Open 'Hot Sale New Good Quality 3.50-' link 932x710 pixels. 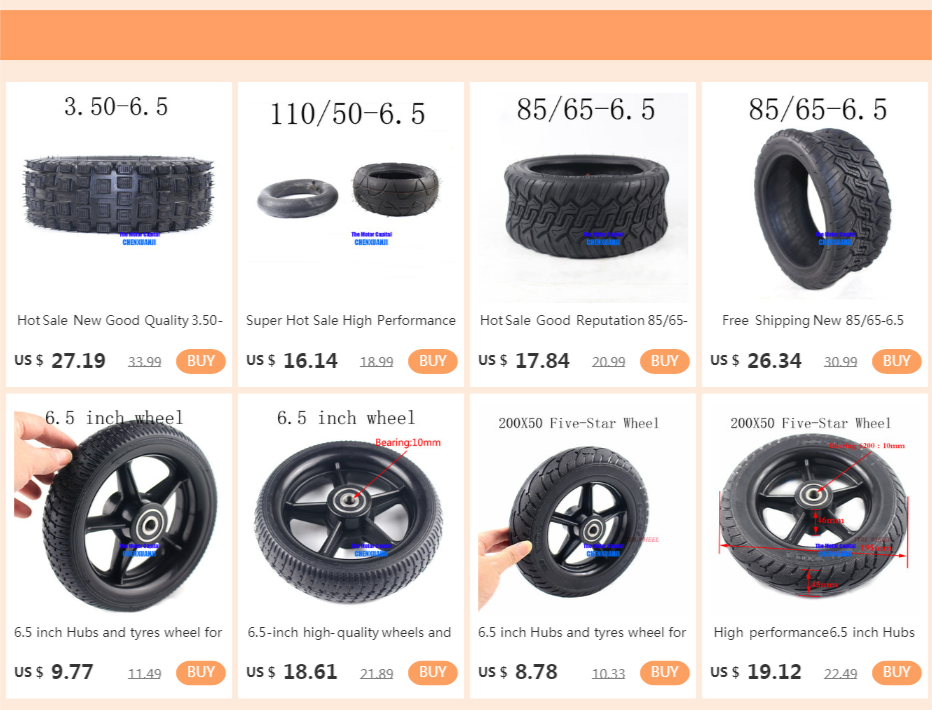coord(119,321)
